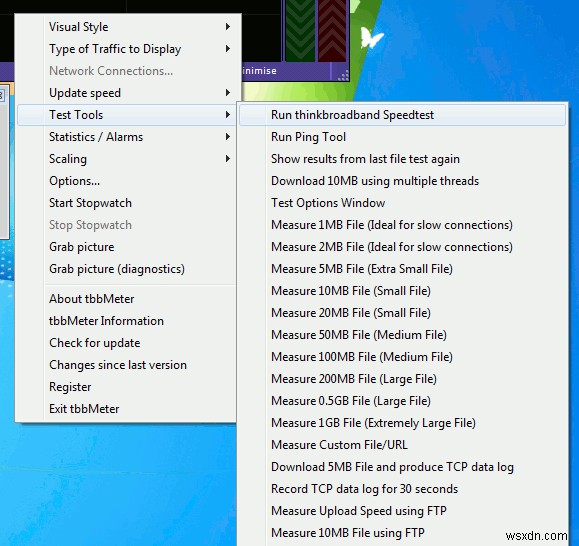
Task: Launch Run Ping Tool
Action: click(x=402, y=137)
